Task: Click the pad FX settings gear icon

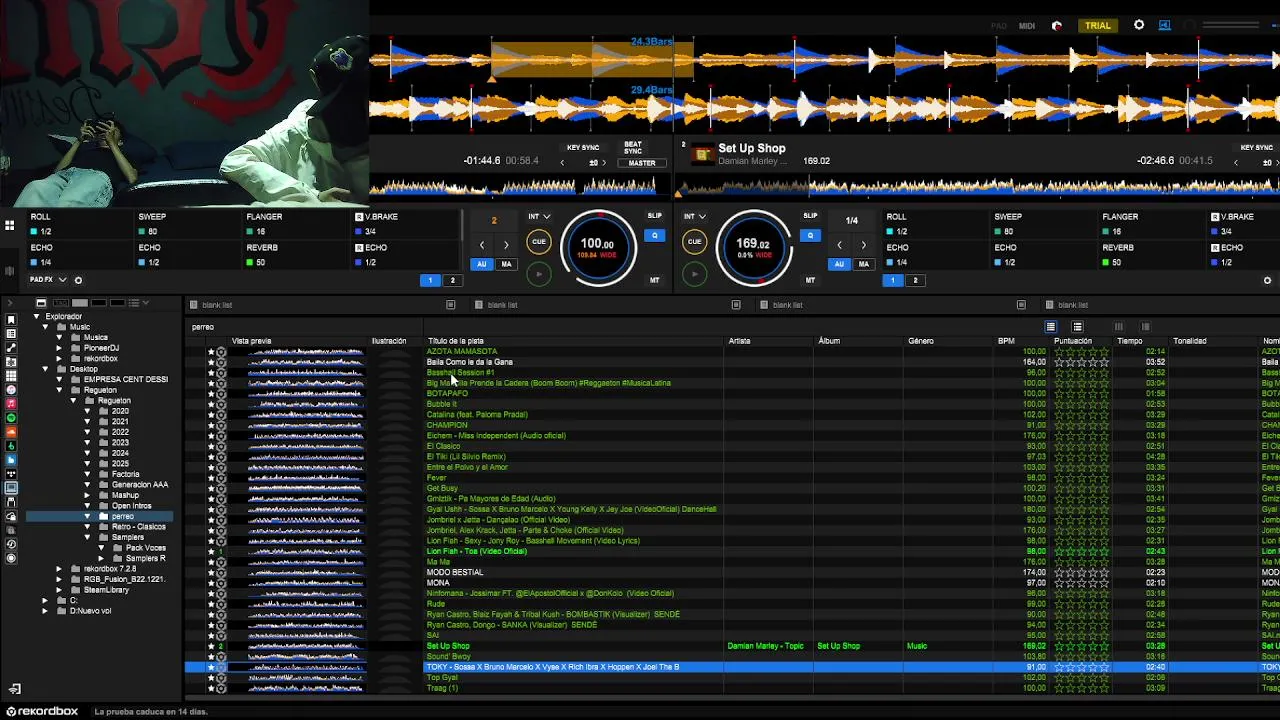Action: tap(78, 280)
